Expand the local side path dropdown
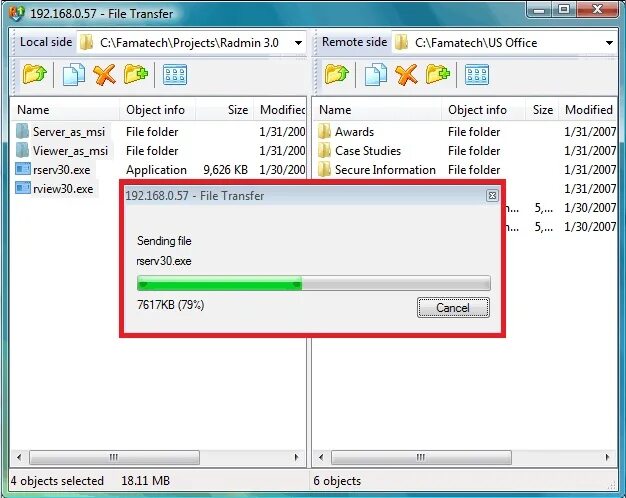 coord(298,43)
